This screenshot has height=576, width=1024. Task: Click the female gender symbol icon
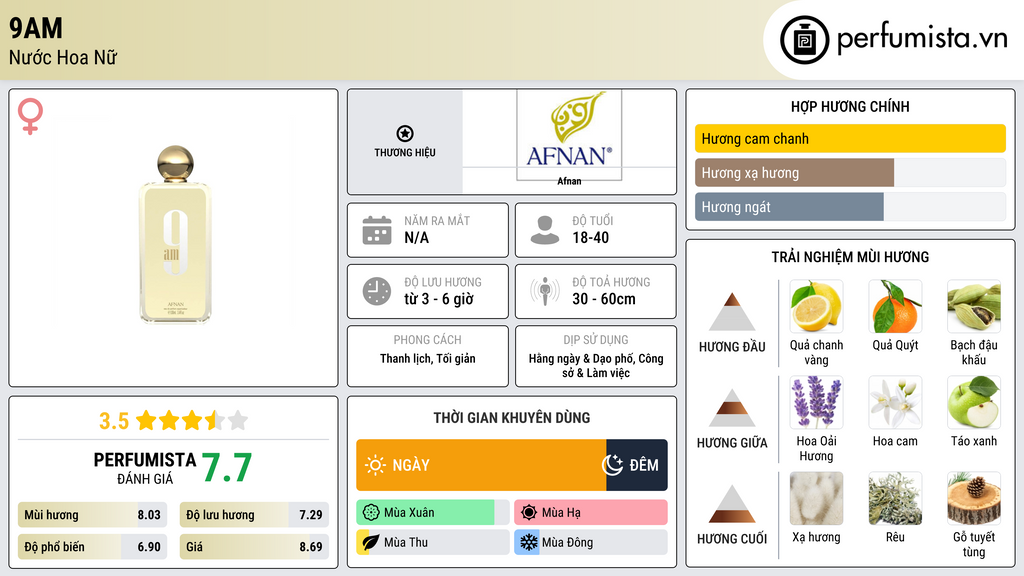[31, 117]
